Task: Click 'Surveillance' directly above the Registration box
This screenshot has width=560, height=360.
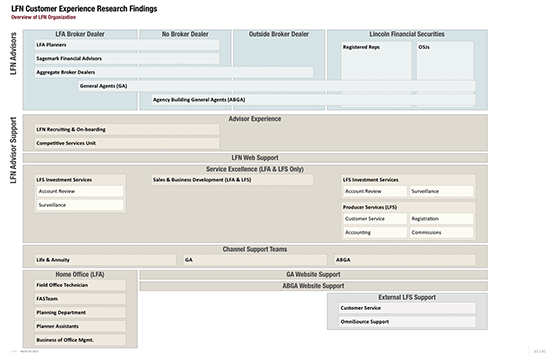Action: click(441, 191)
